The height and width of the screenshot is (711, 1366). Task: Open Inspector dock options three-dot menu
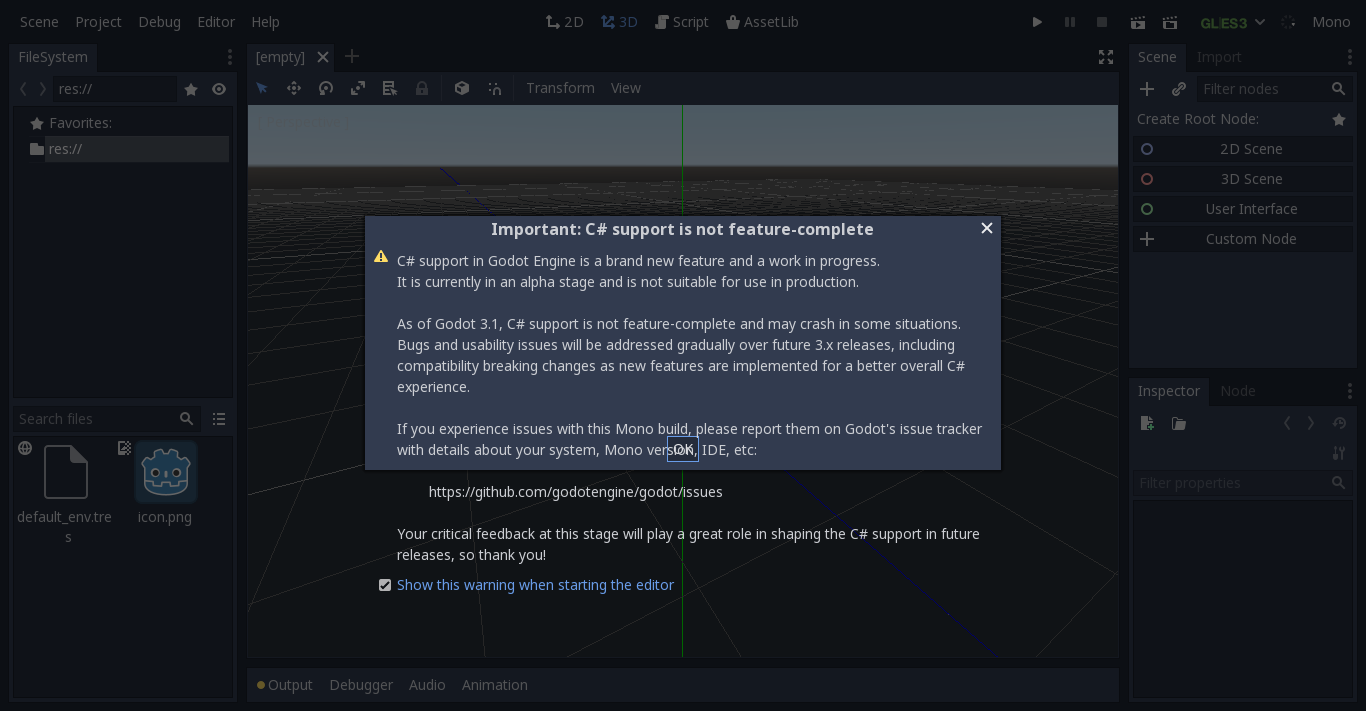tap(1350, 391)
